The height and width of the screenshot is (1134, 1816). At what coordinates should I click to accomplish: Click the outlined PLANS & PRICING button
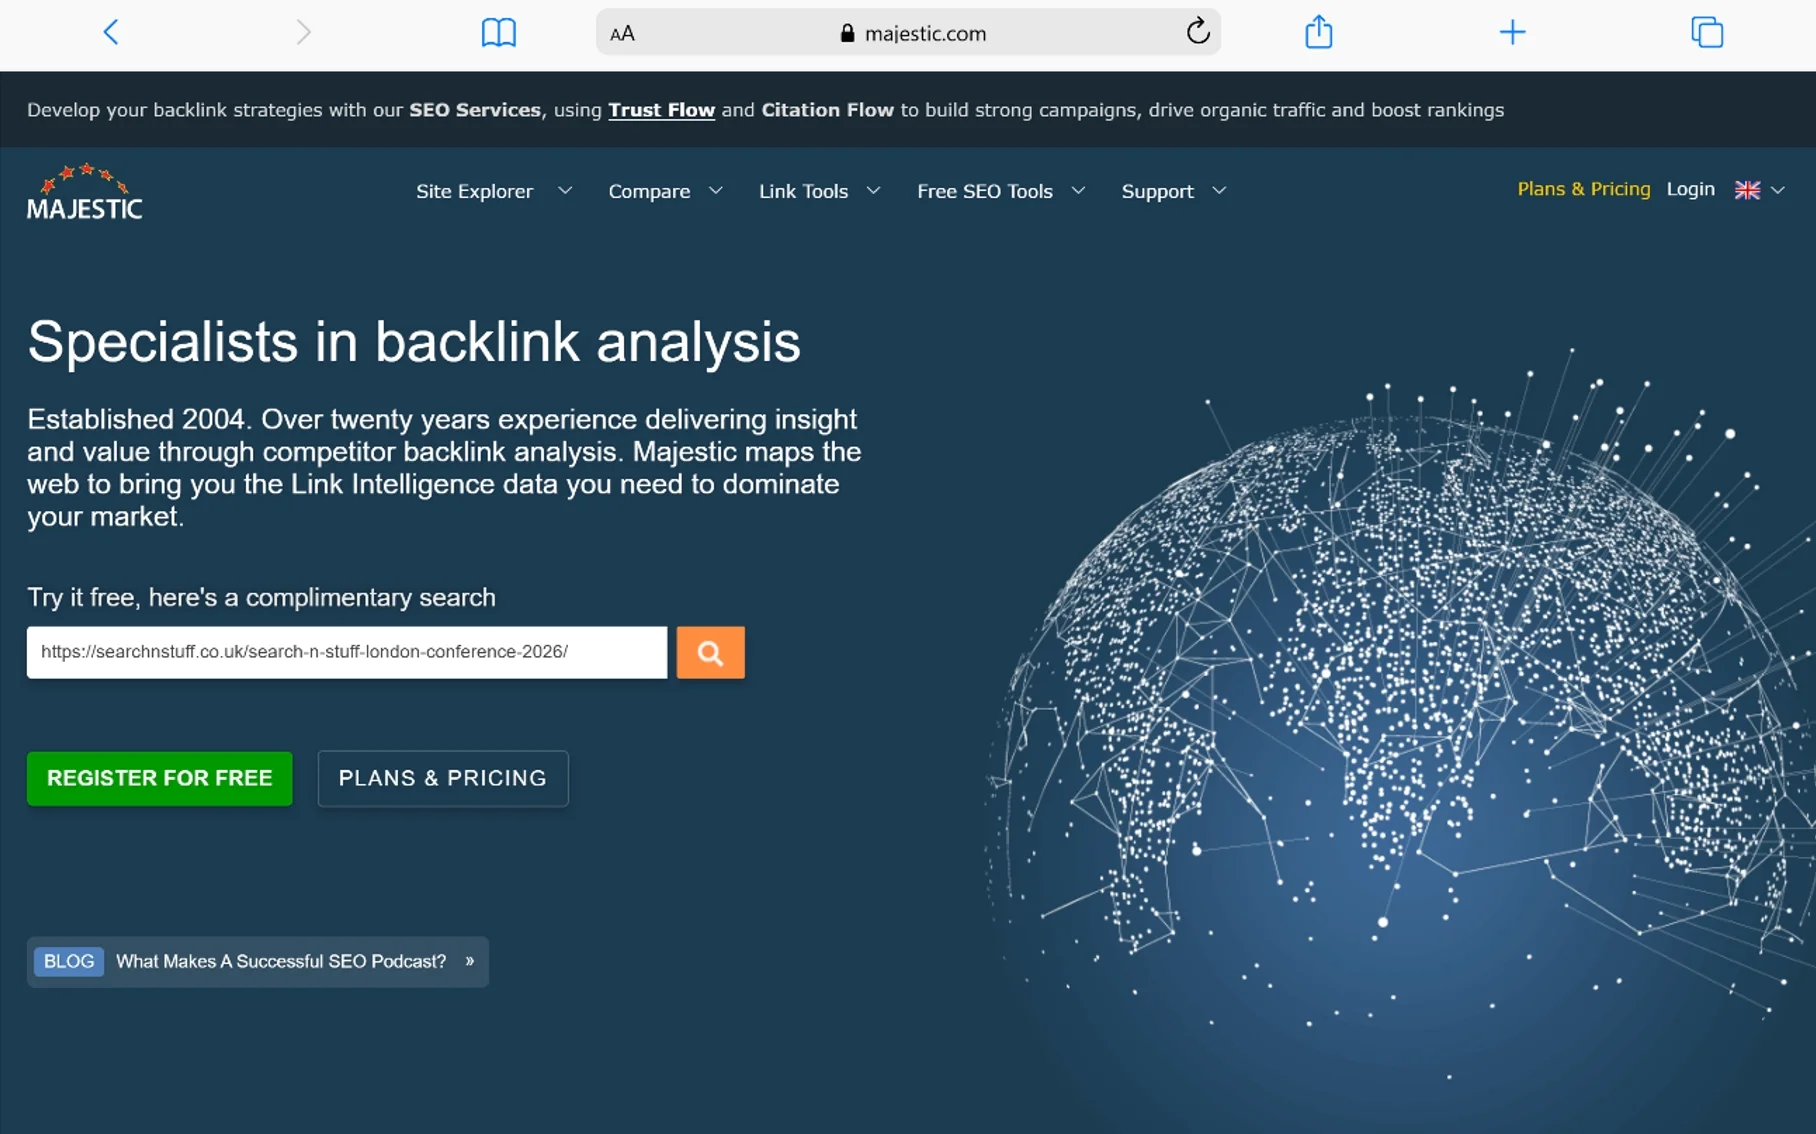[443, 778]
